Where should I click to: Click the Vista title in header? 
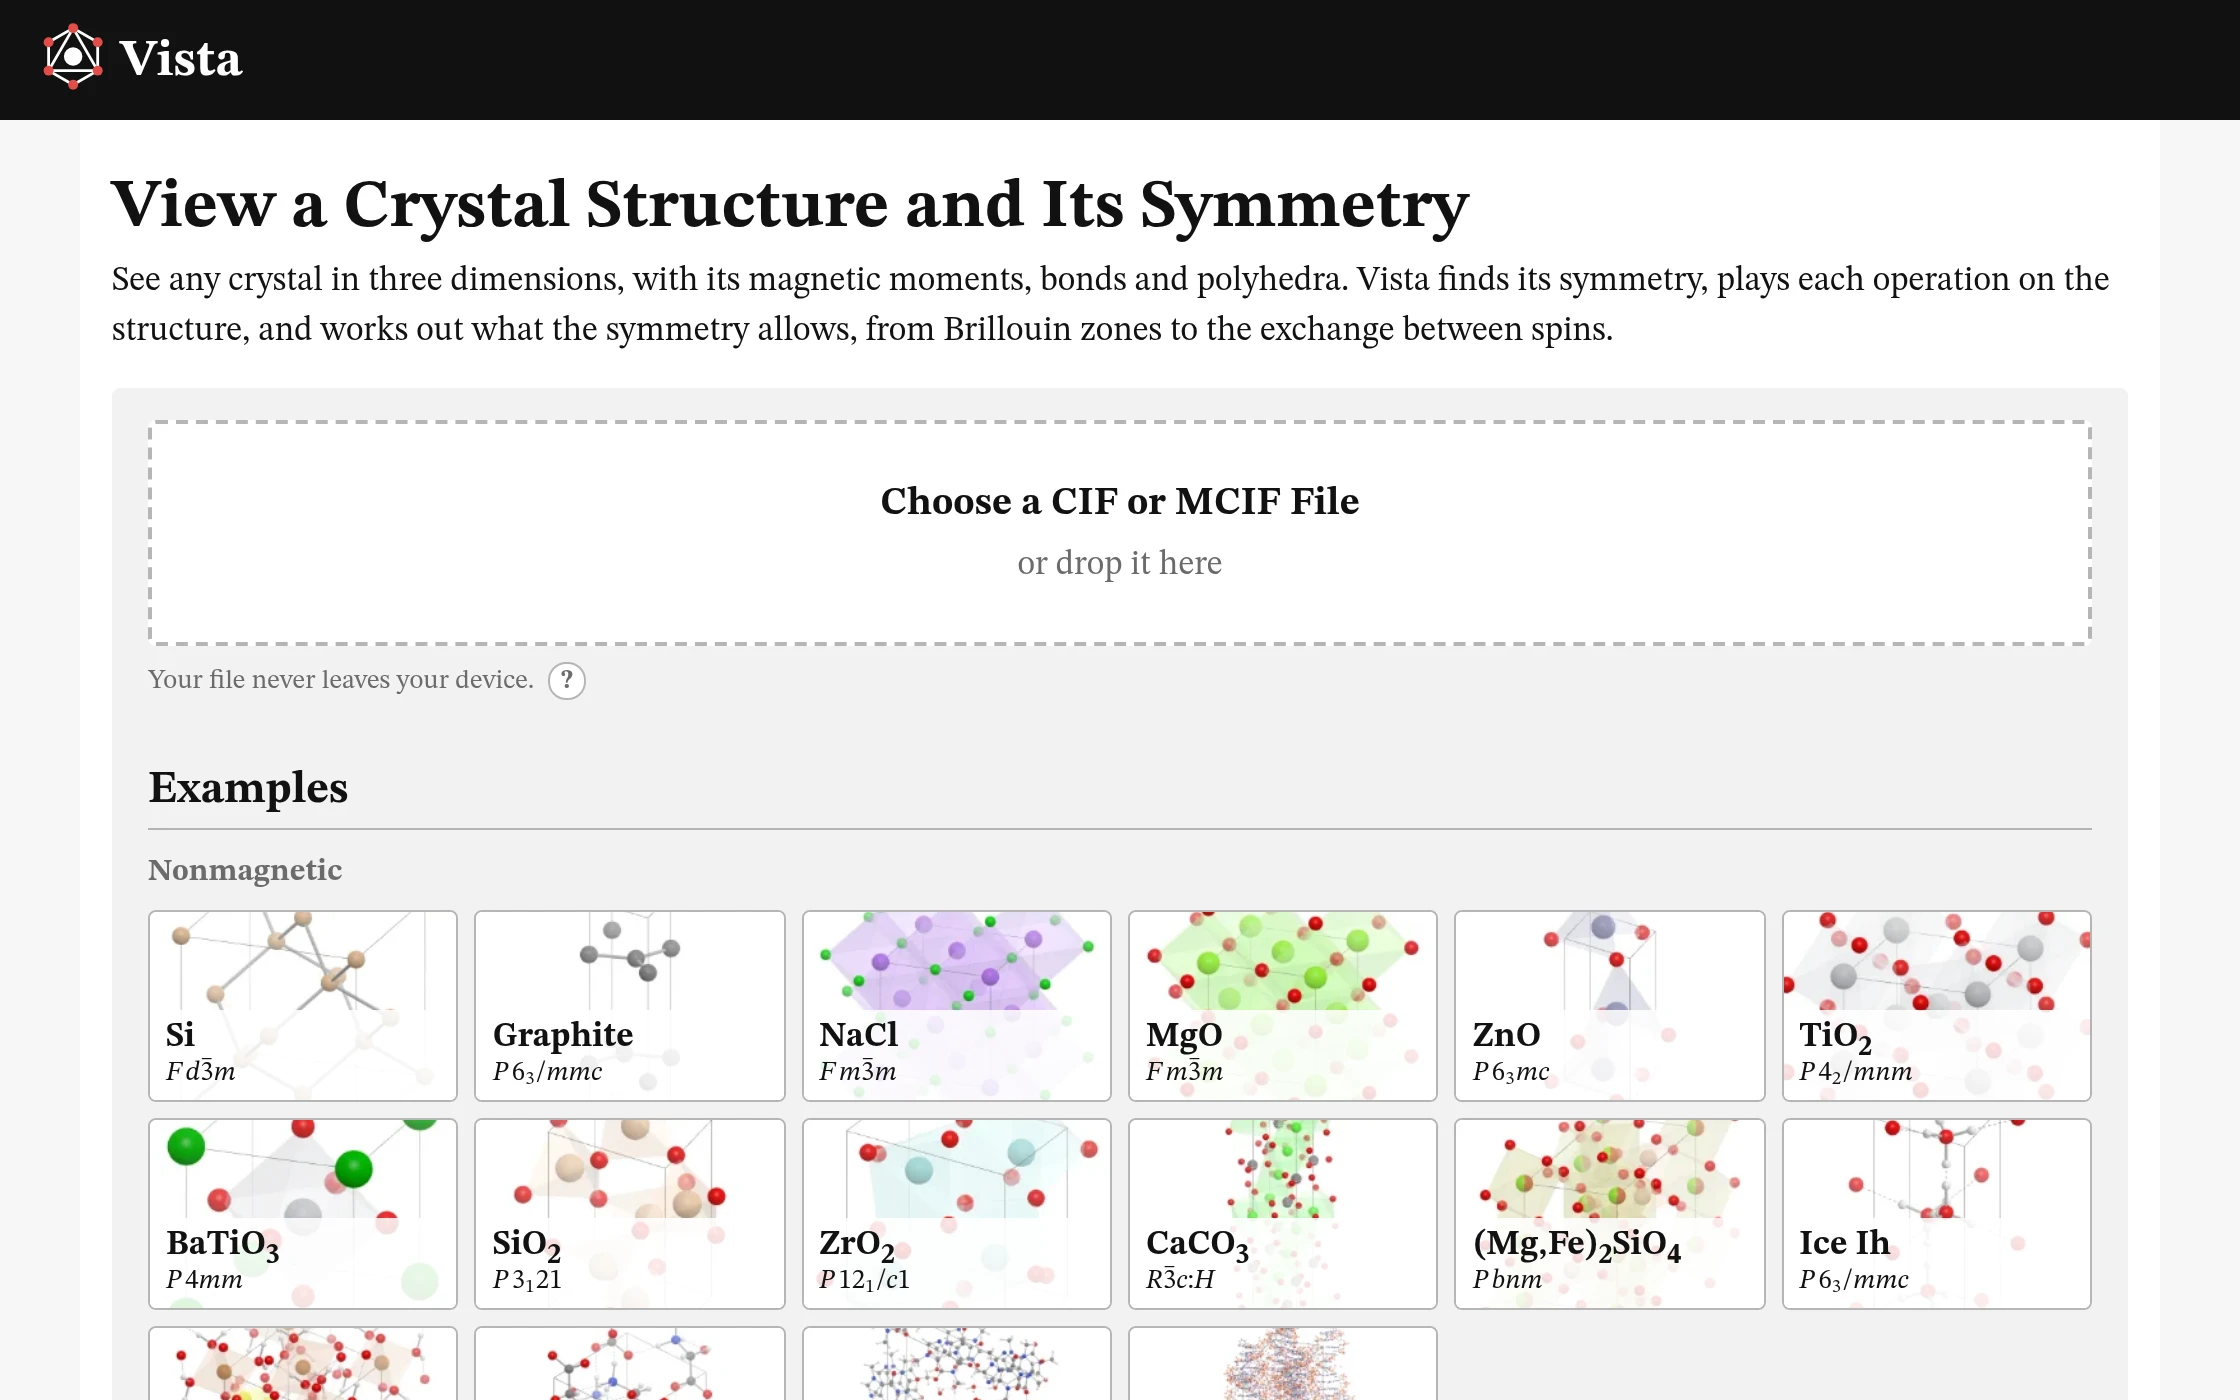tap(181, 59)
